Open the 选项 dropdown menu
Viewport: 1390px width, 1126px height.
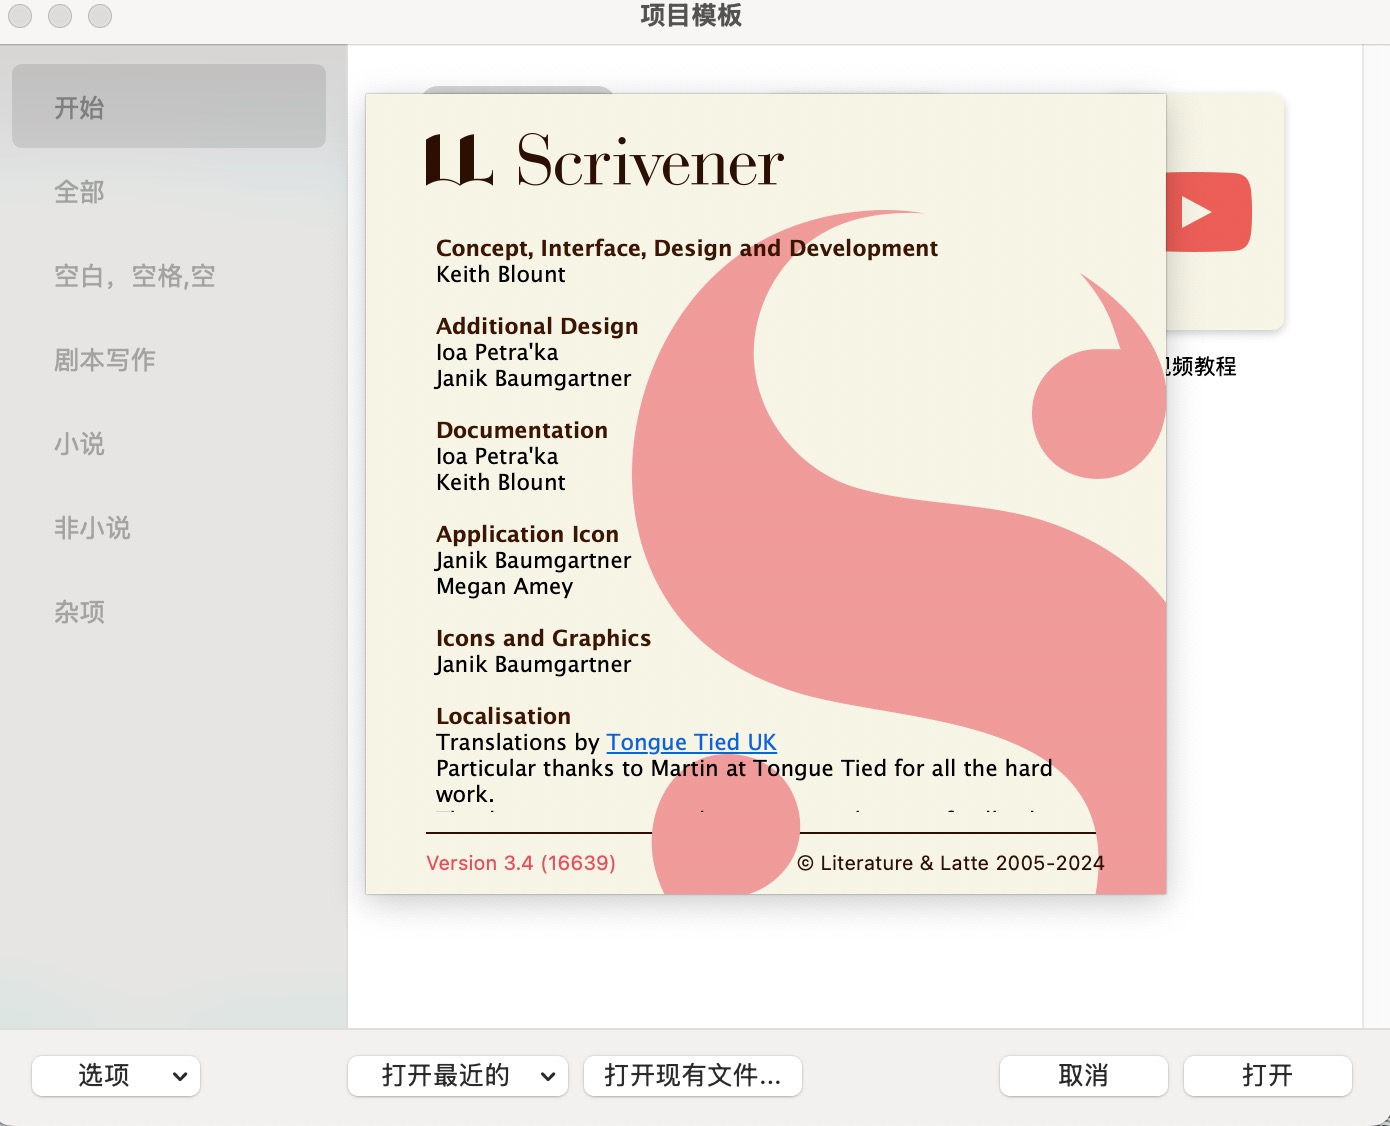point(116,1076)
